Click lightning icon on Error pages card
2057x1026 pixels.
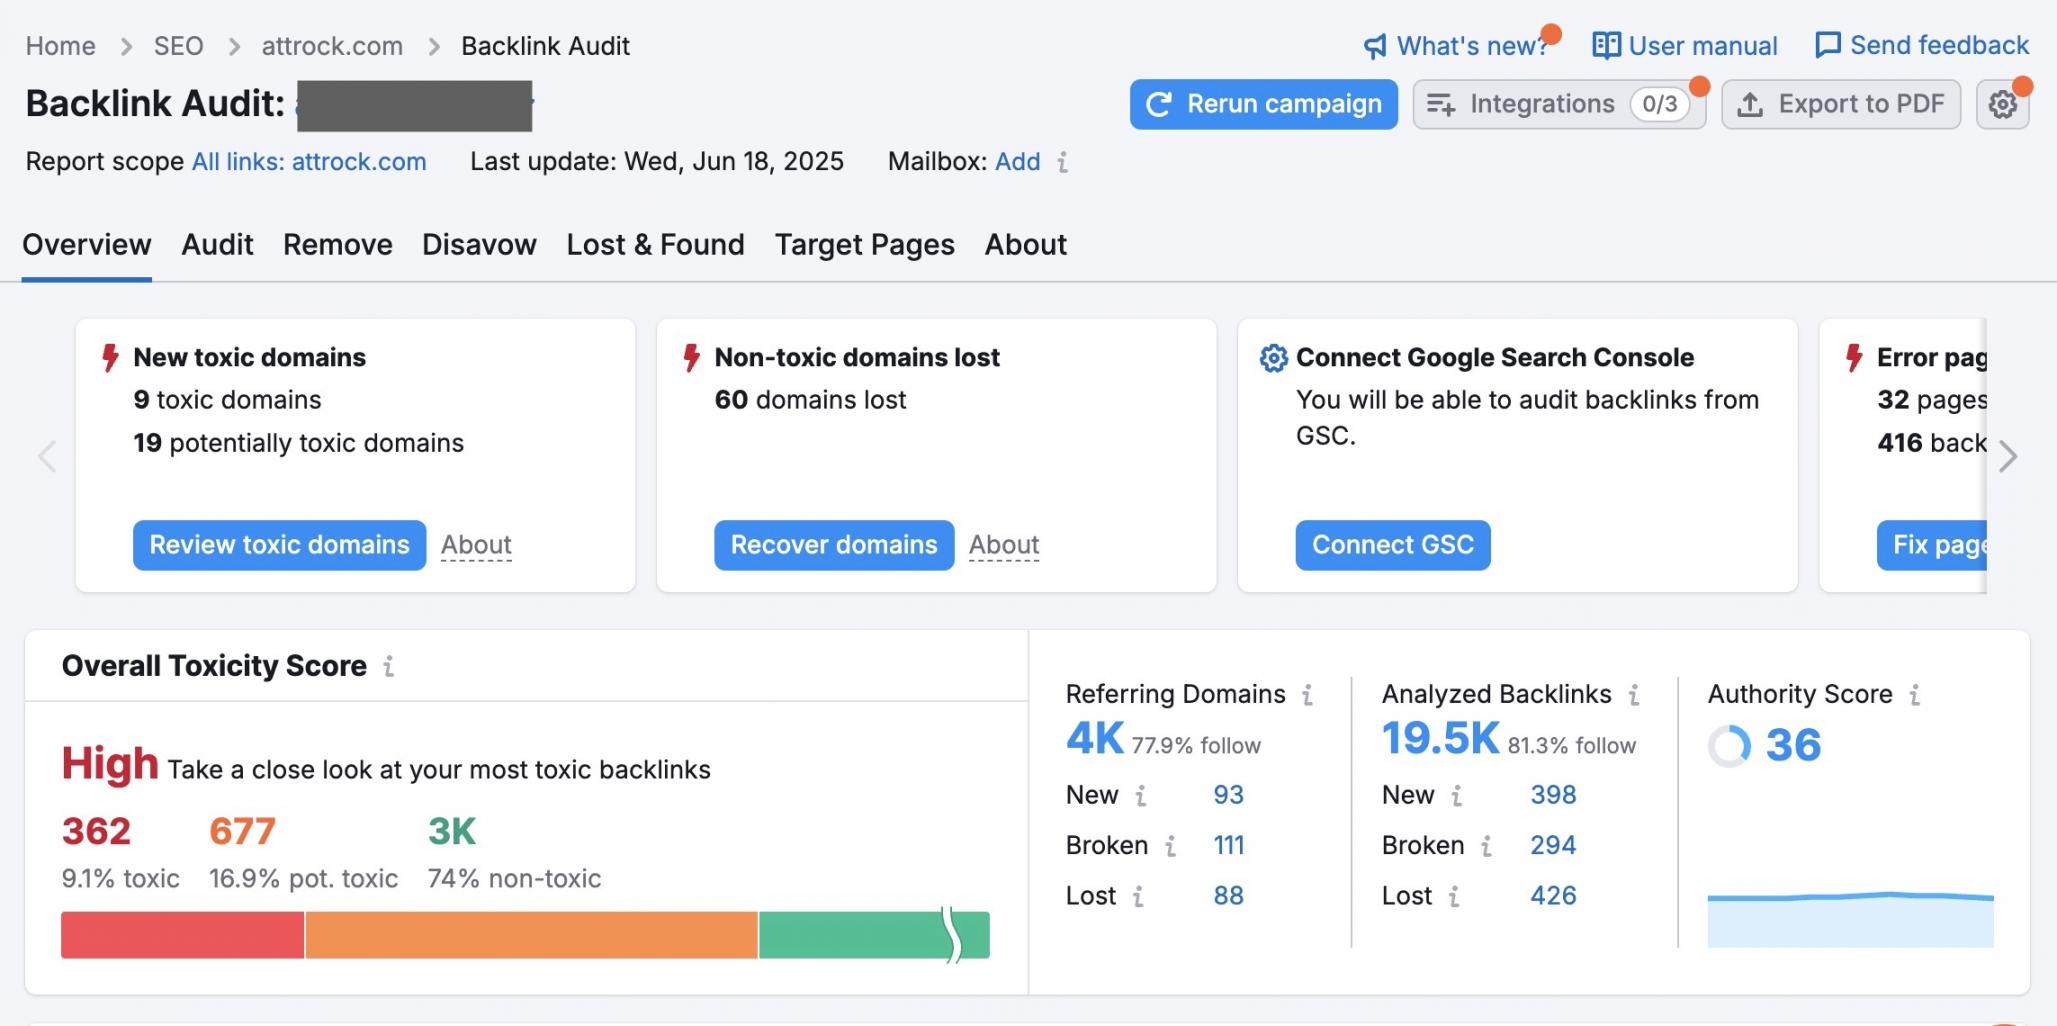[x=1854, y=358]
